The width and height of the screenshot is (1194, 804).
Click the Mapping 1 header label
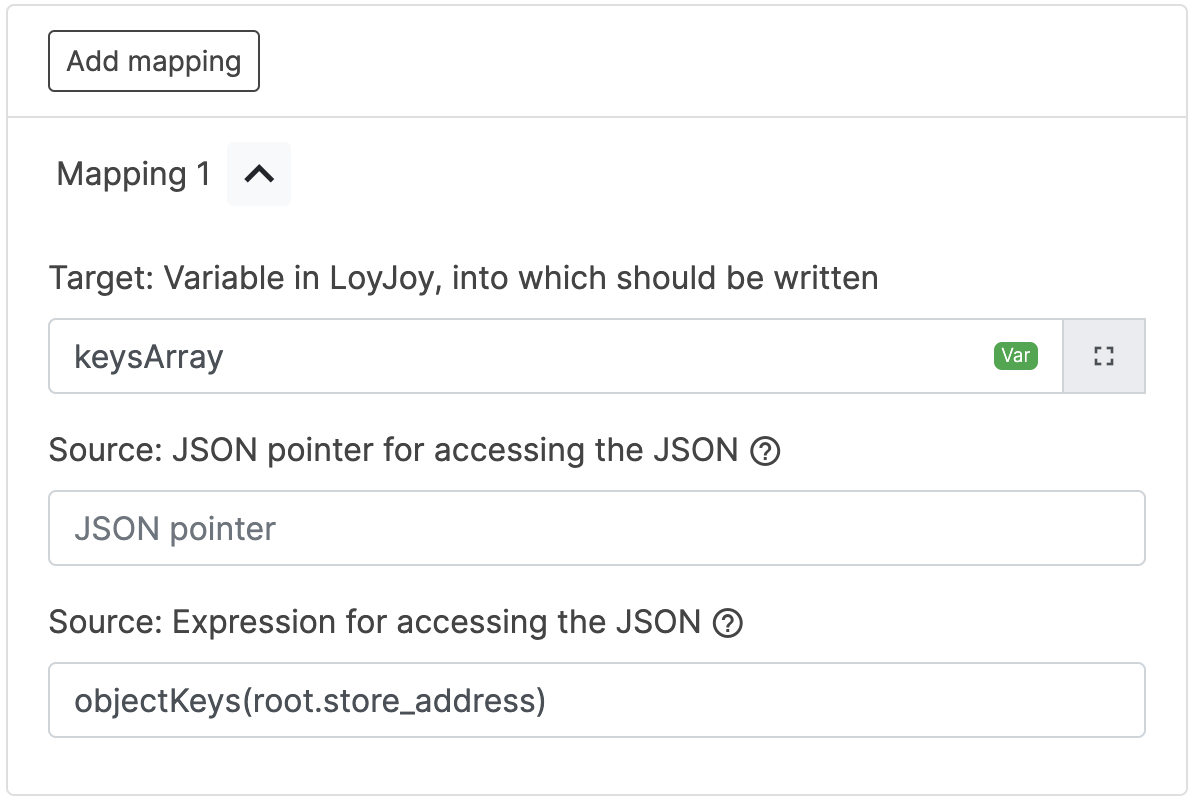coord(134,174)
